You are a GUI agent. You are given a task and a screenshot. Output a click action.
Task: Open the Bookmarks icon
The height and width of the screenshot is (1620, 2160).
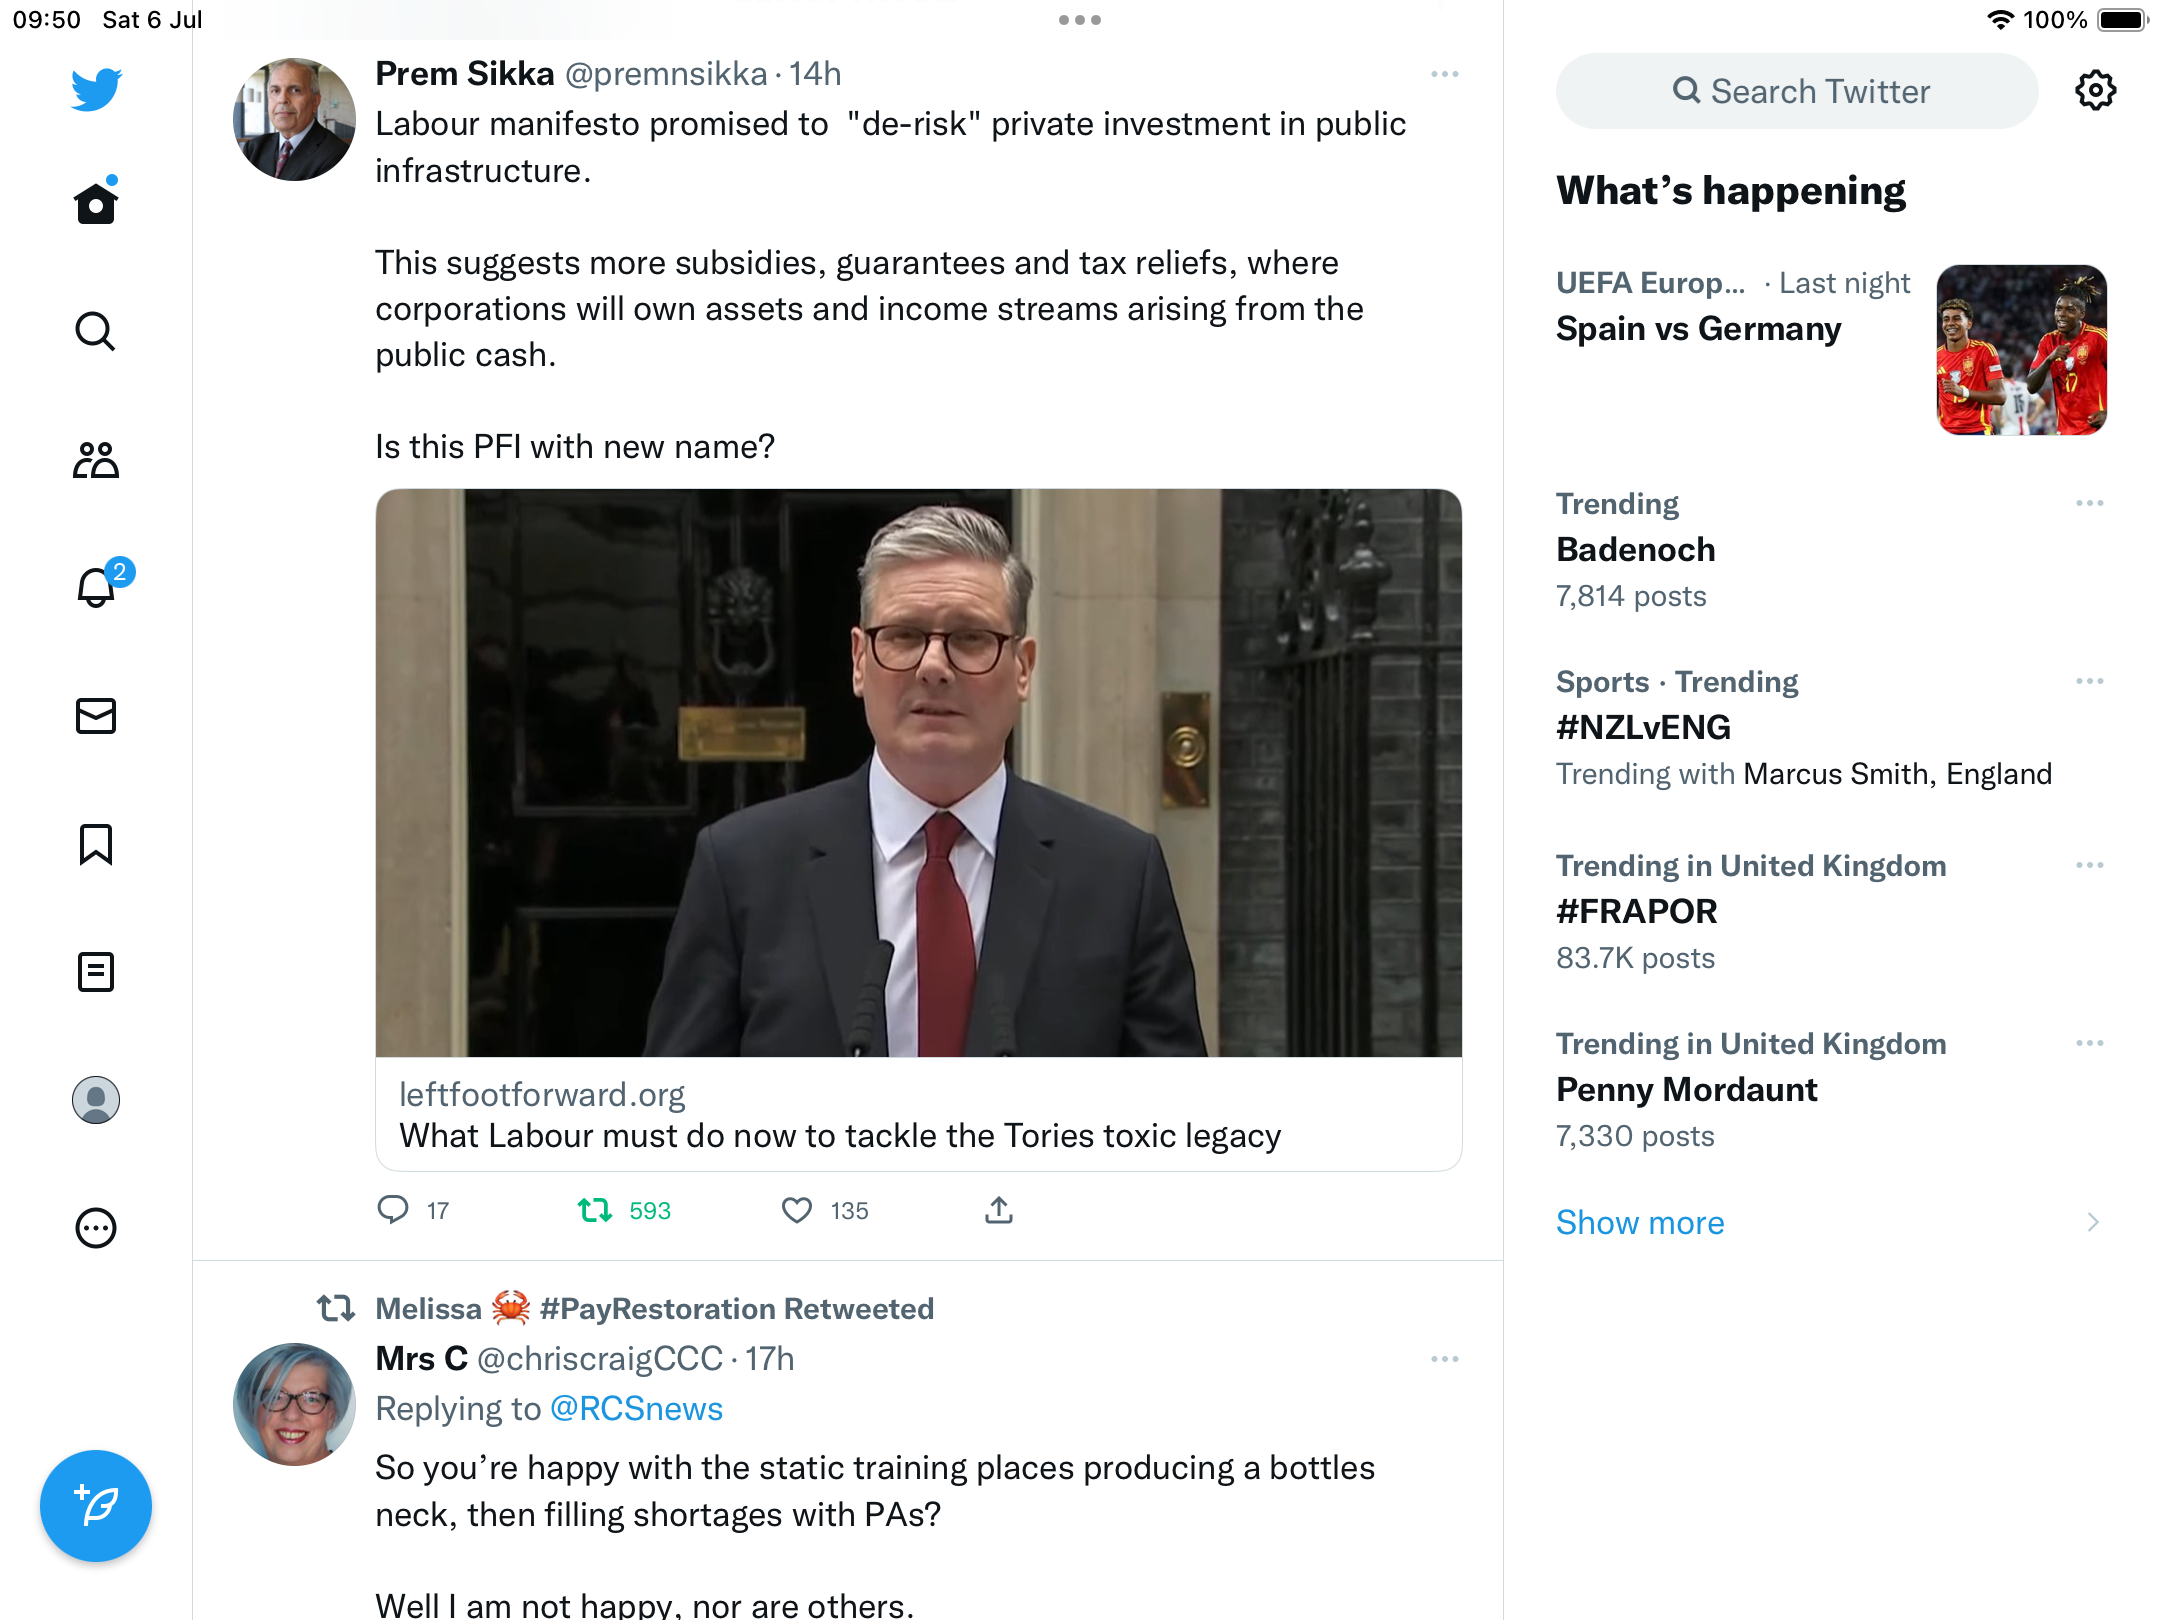tap(96, 844)
